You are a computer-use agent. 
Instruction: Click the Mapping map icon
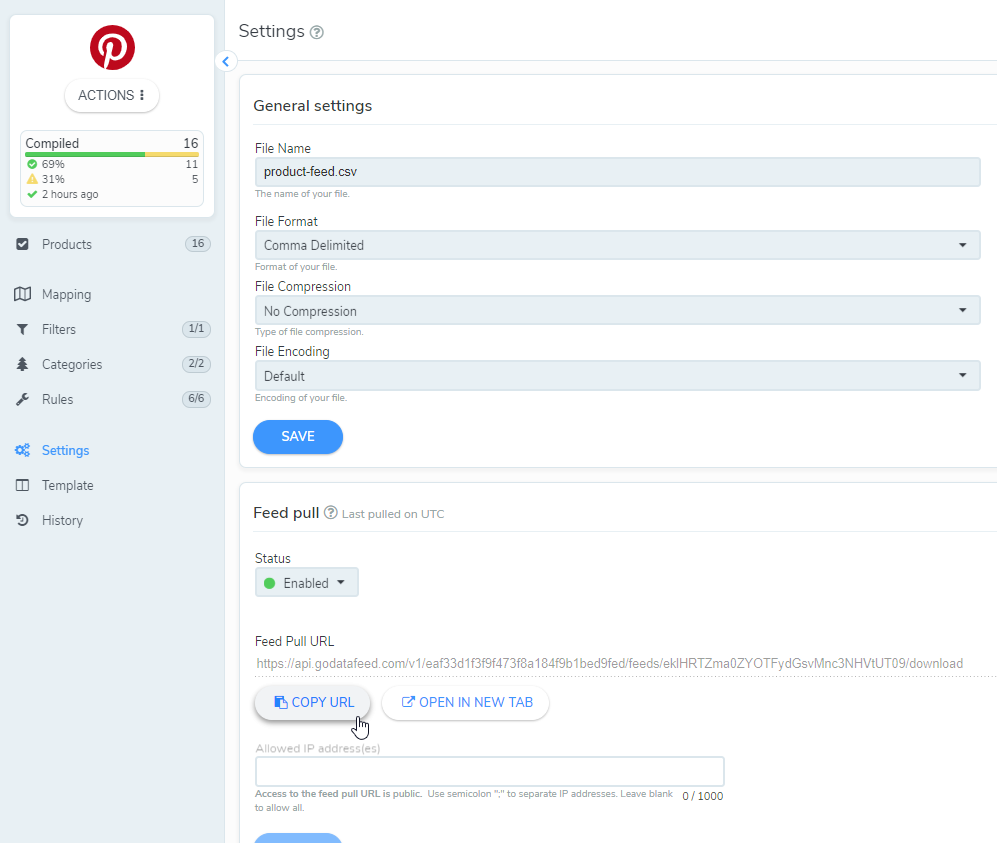click(24, 294)
